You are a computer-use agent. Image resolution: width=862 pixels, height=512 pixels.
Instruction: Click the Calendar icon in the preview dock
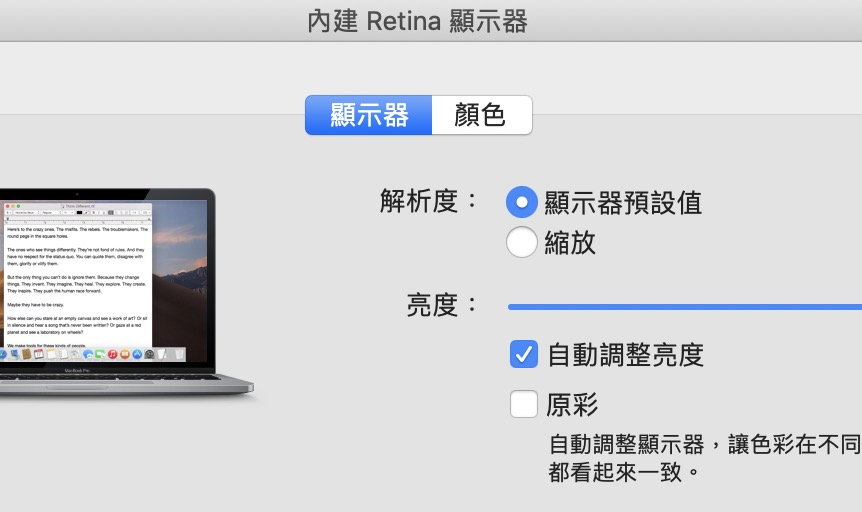[x=38, y=354]
